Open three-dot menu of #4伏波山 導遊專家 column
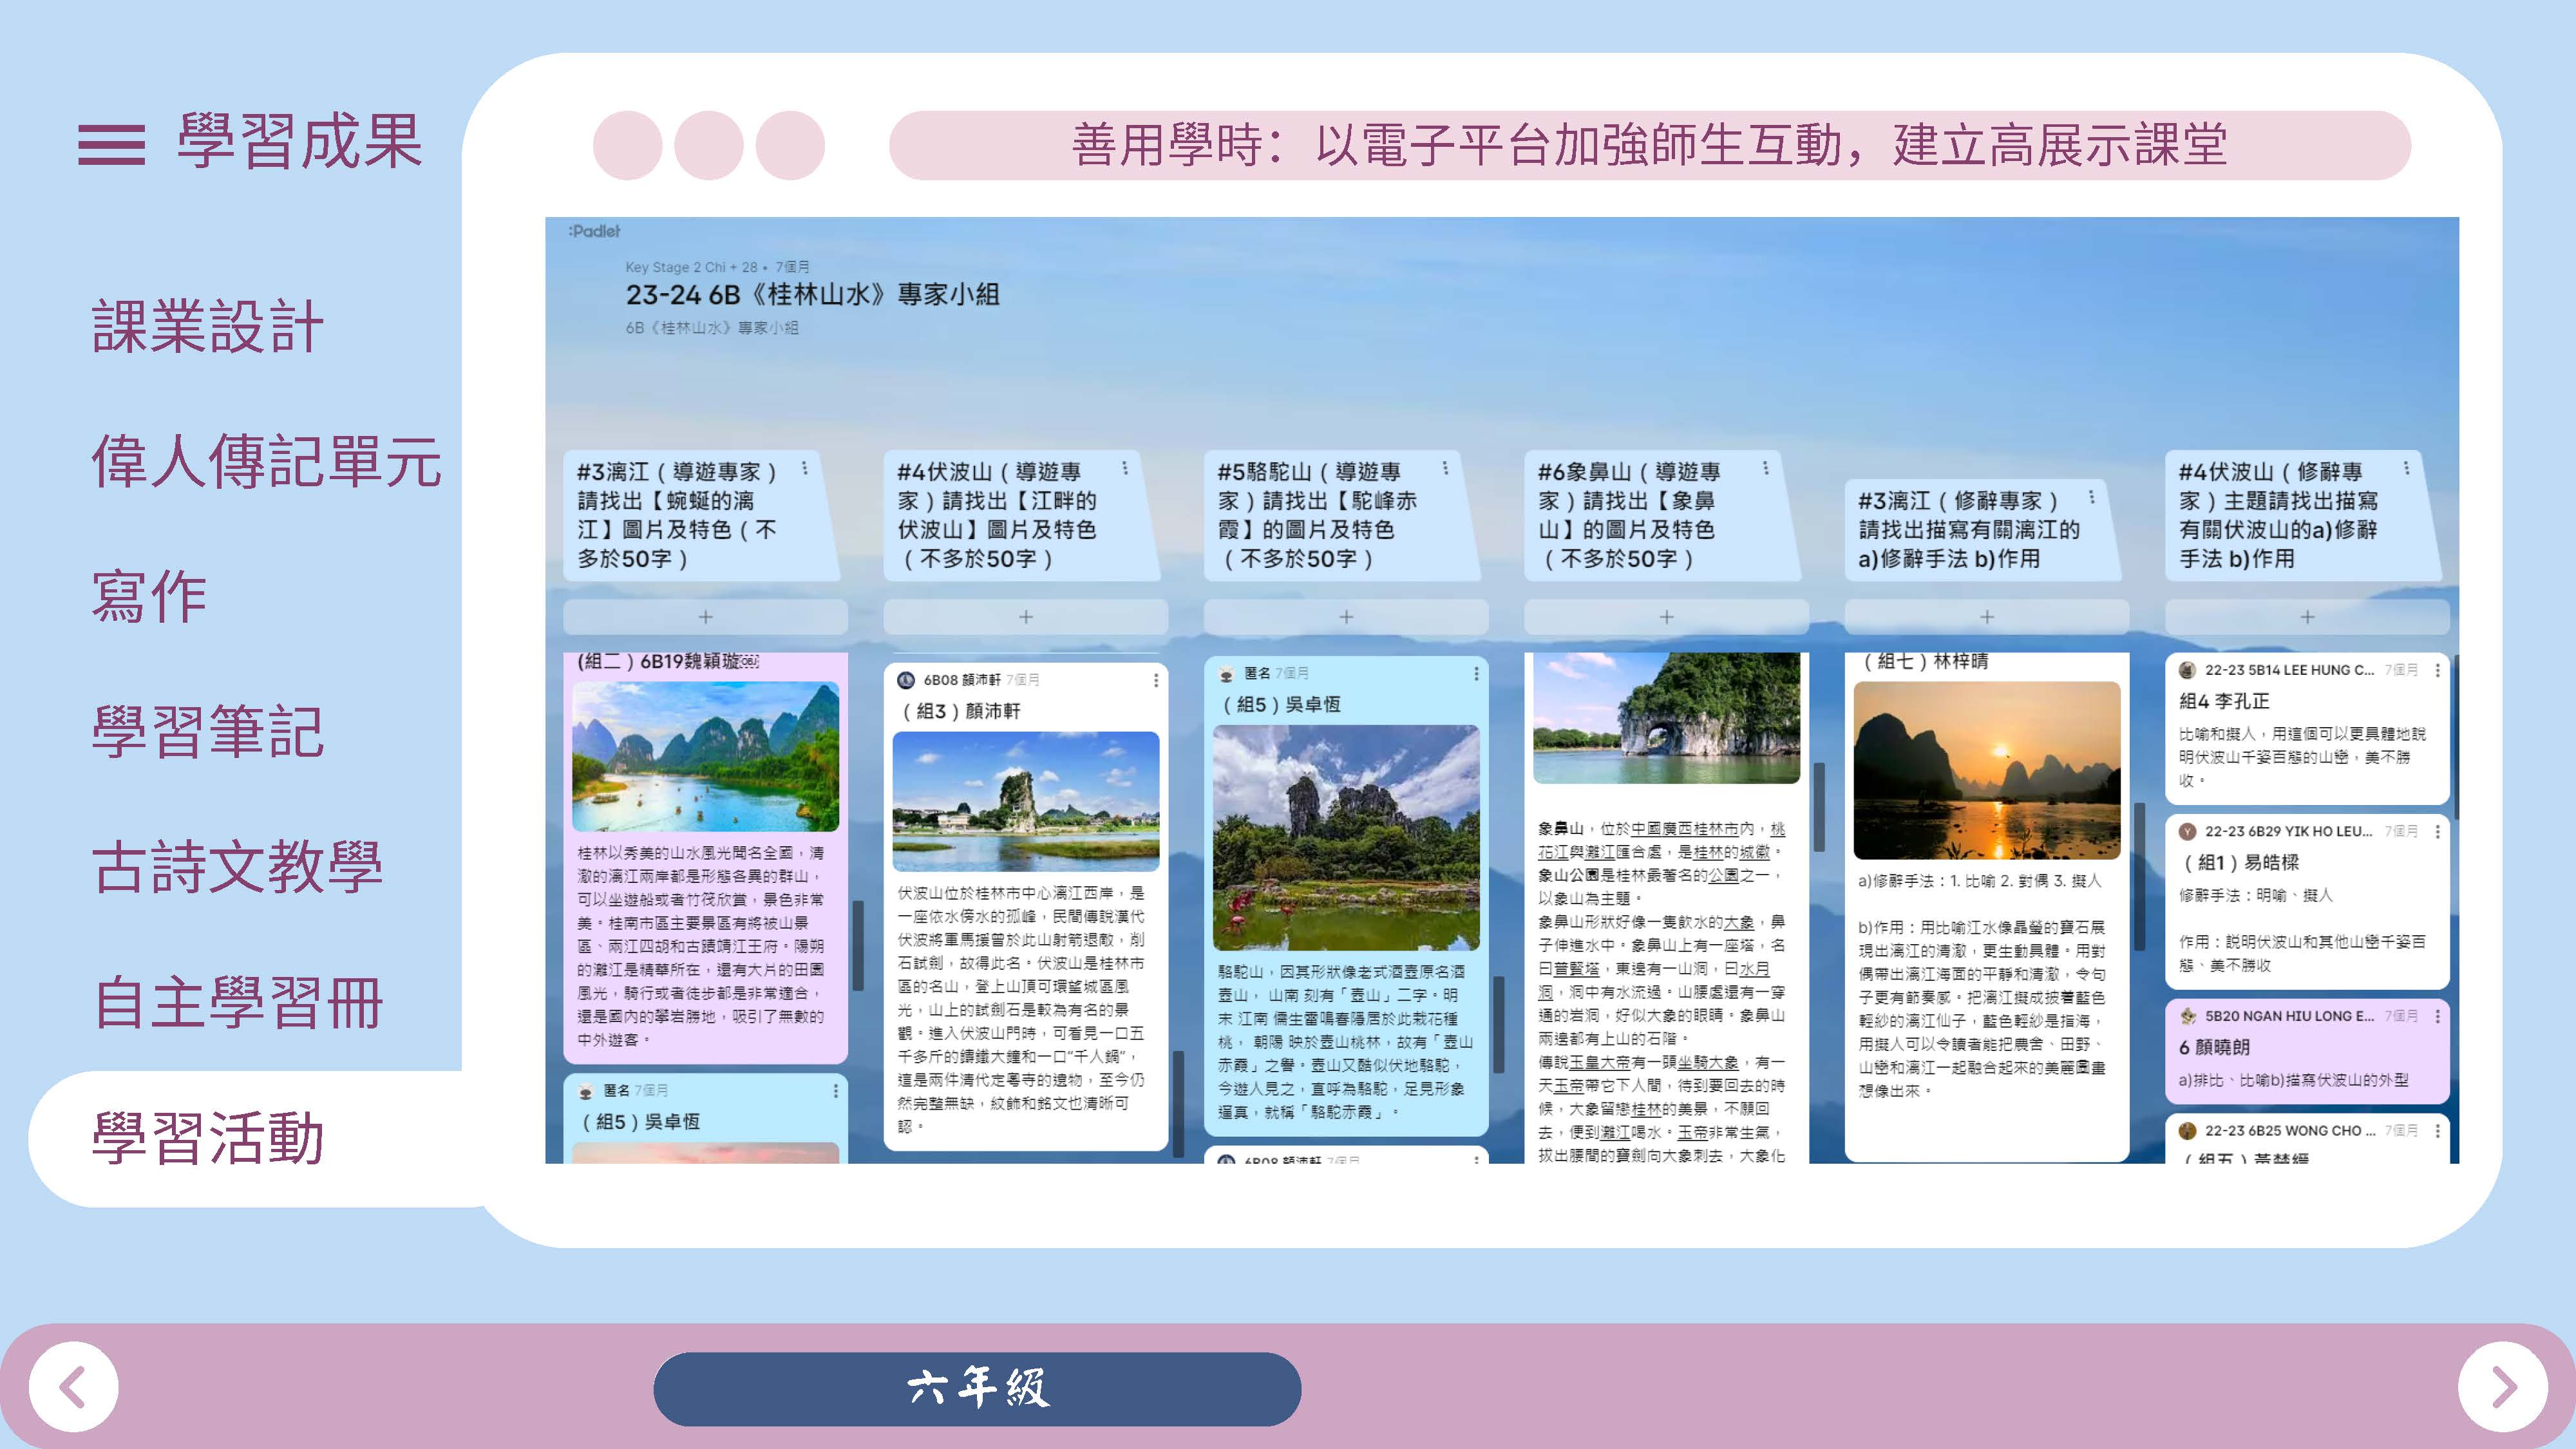This screenshot has height=1449, width=2576. (x=1125, y=468)
